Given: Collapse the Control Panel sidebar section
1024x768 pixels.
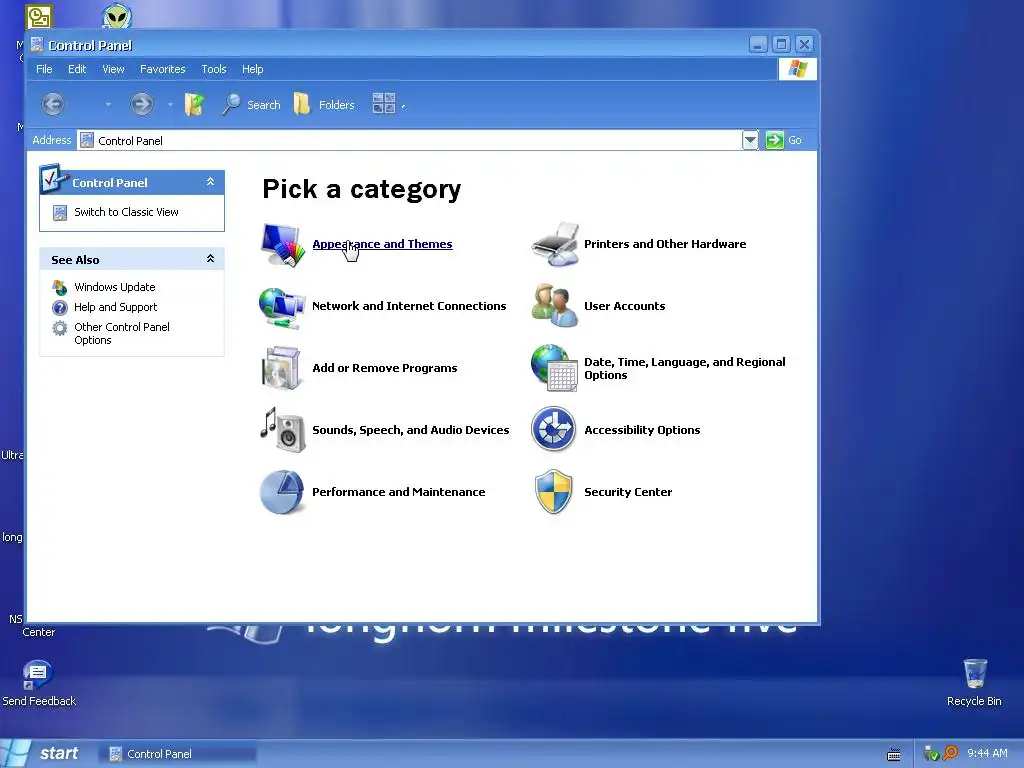Looking at the screenshot, I should (210, 182).
